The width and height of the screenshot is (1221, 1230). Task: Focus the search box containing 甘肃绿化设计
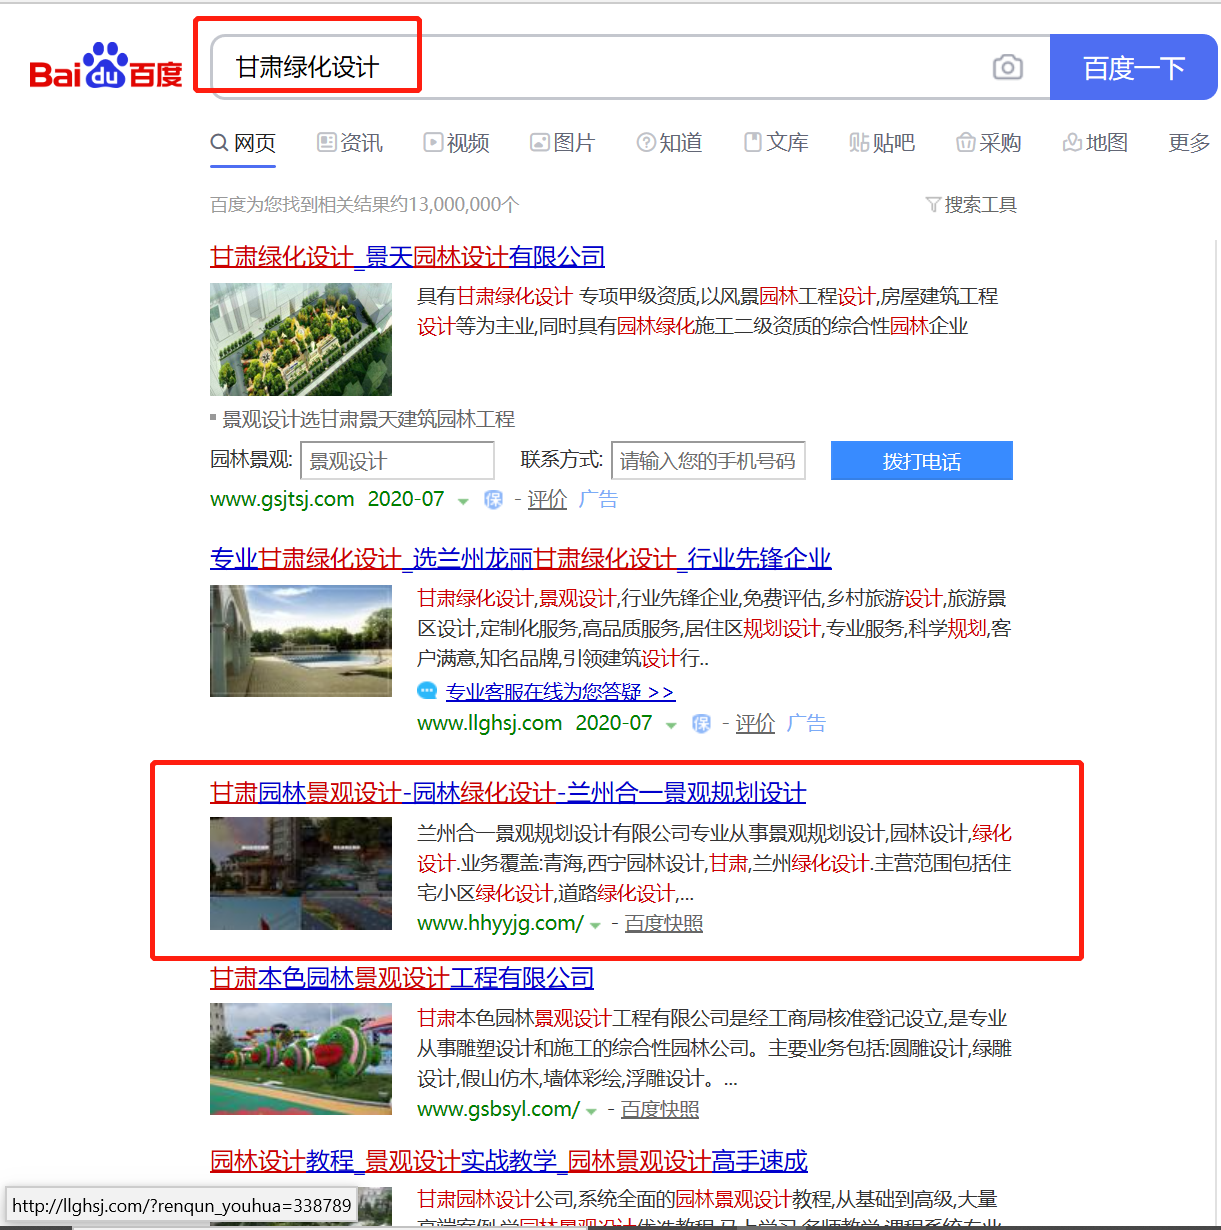click(630, 67)
